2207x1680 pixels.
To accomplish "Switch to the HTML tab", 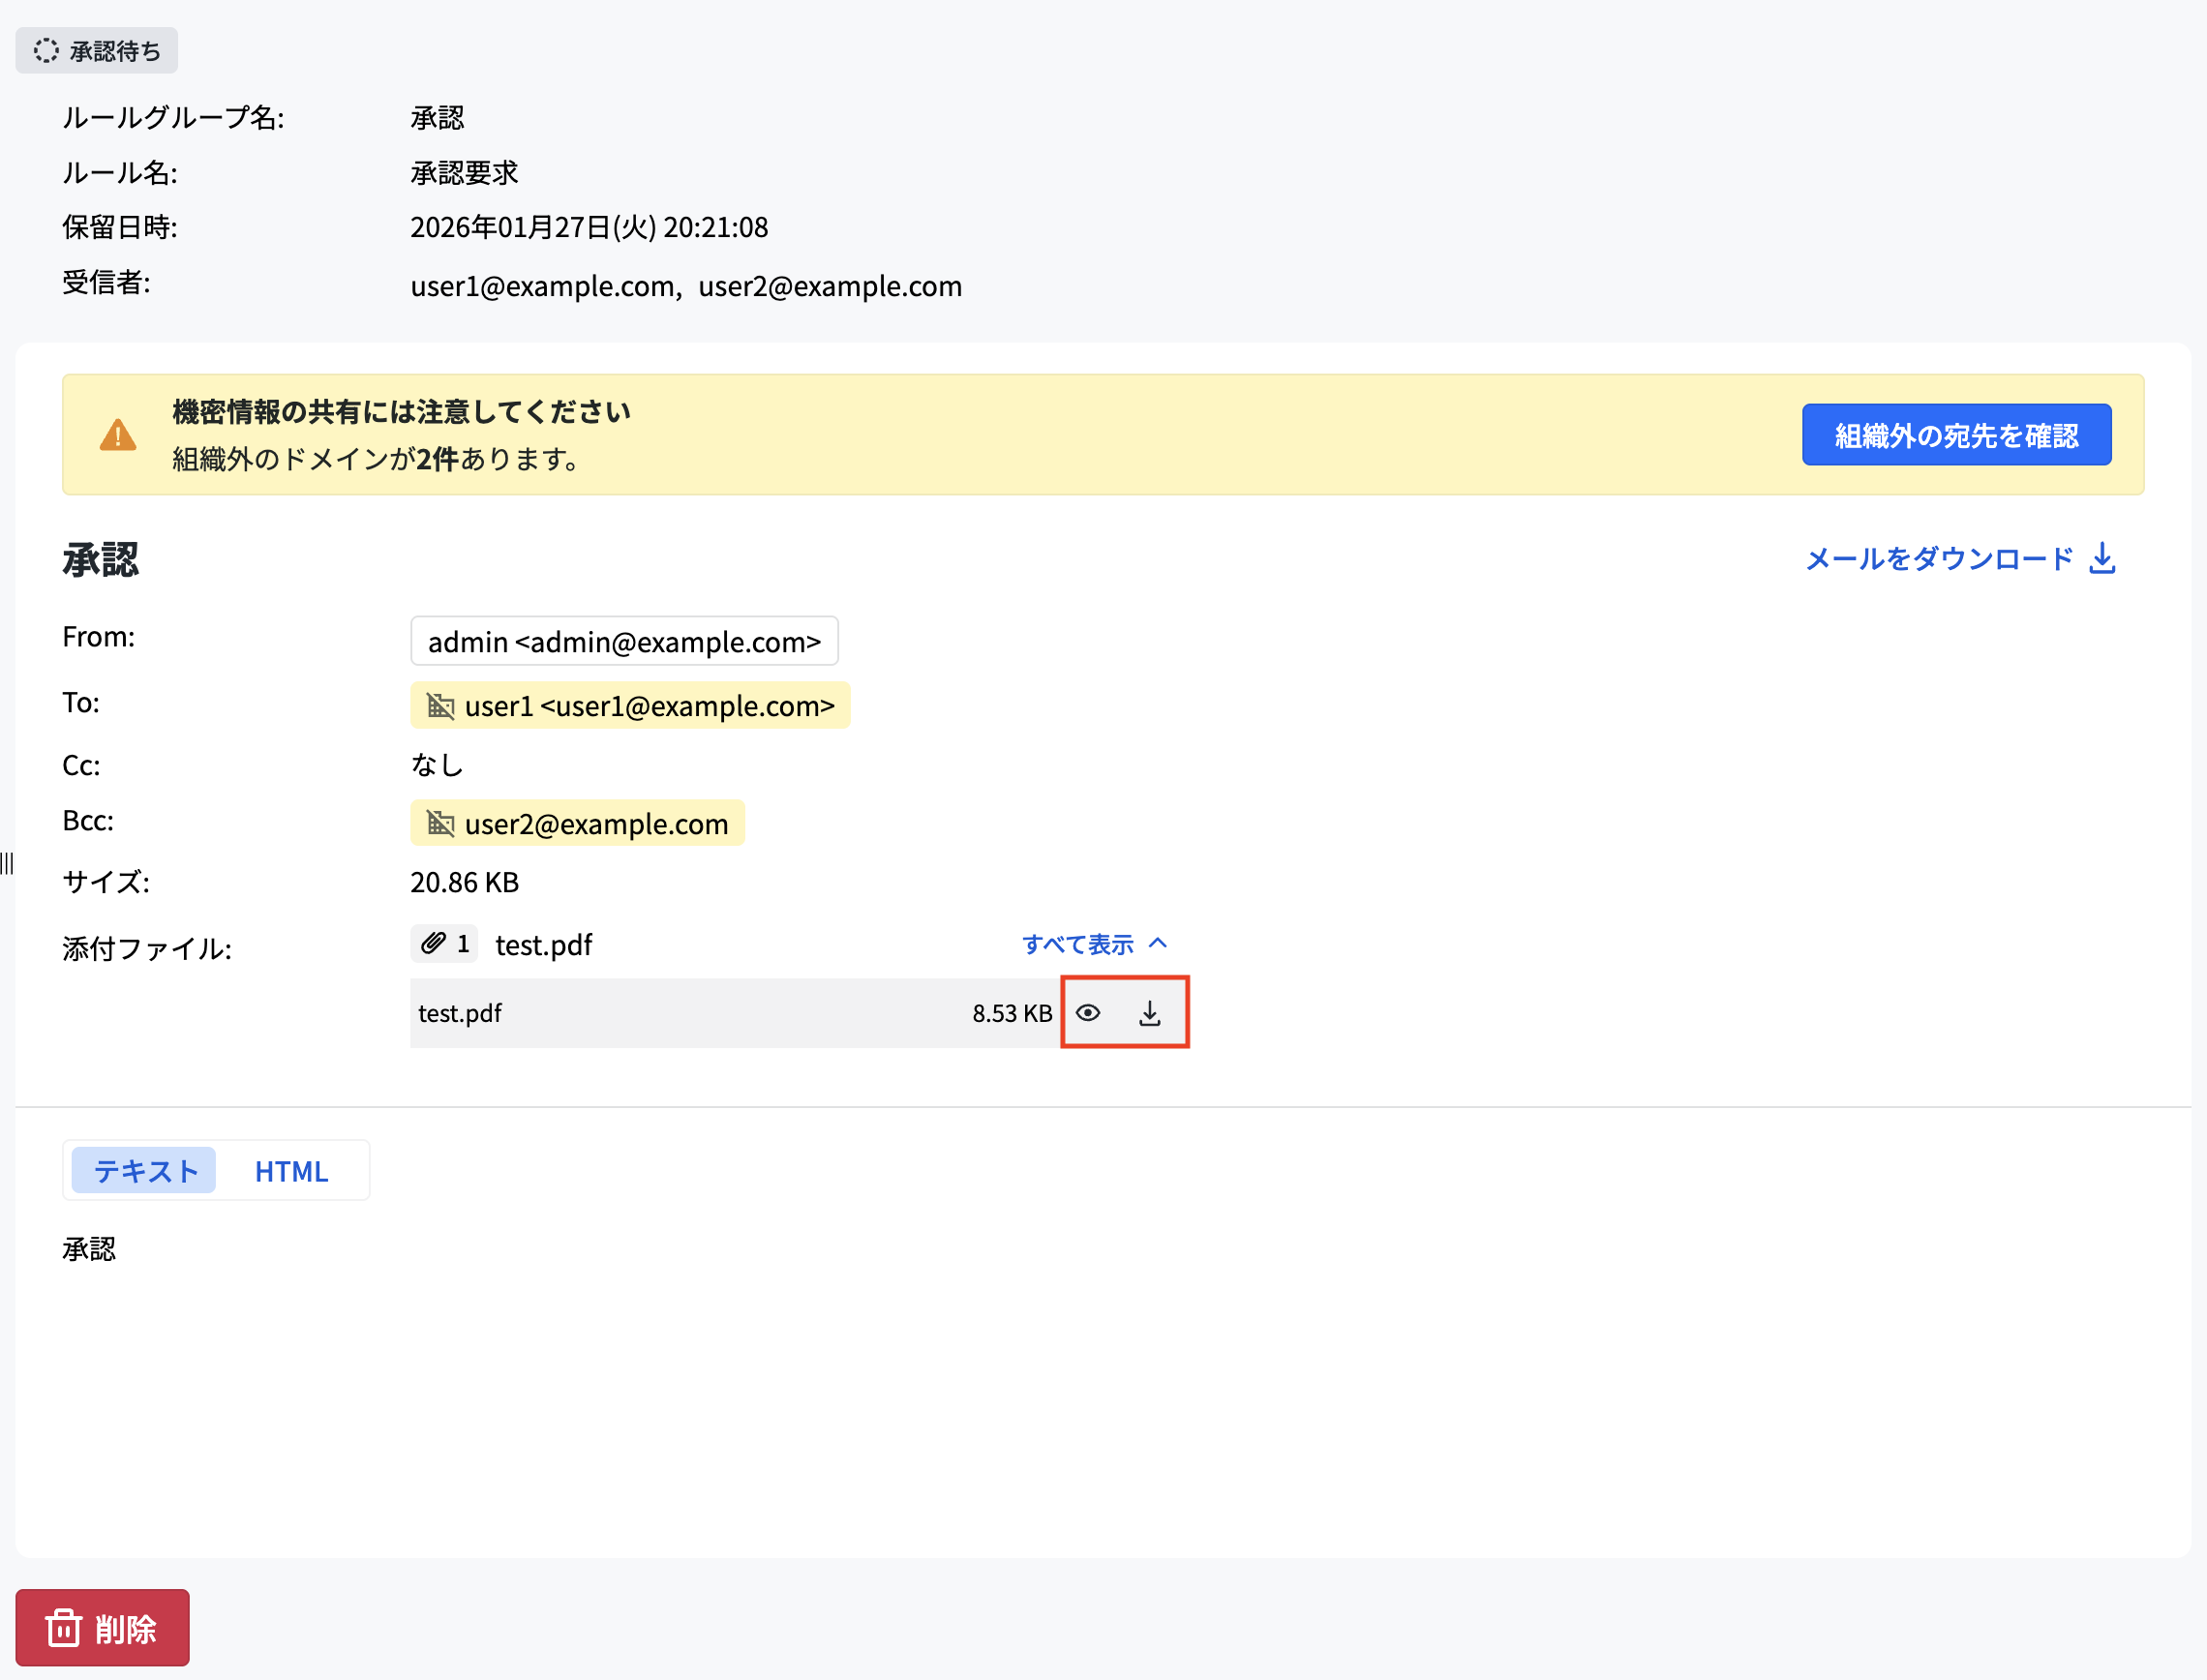I will [291, 1170].
